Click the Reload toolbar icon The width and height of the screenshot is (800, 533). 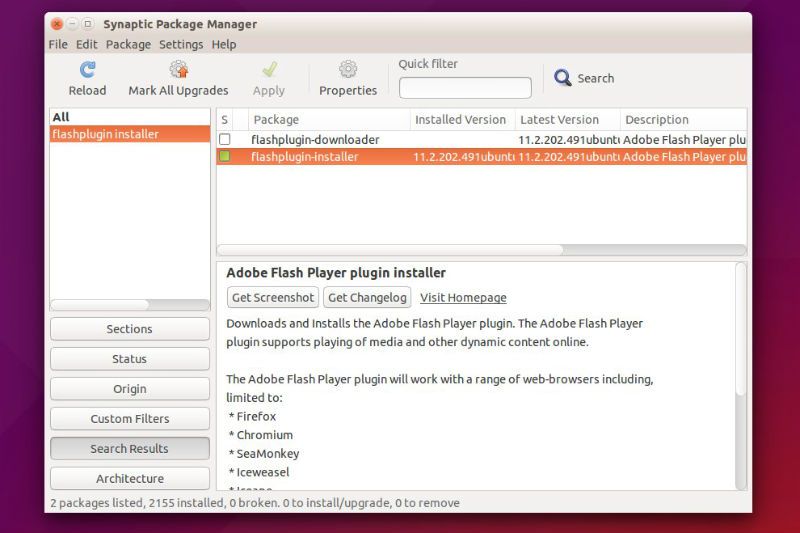[88, 69]
